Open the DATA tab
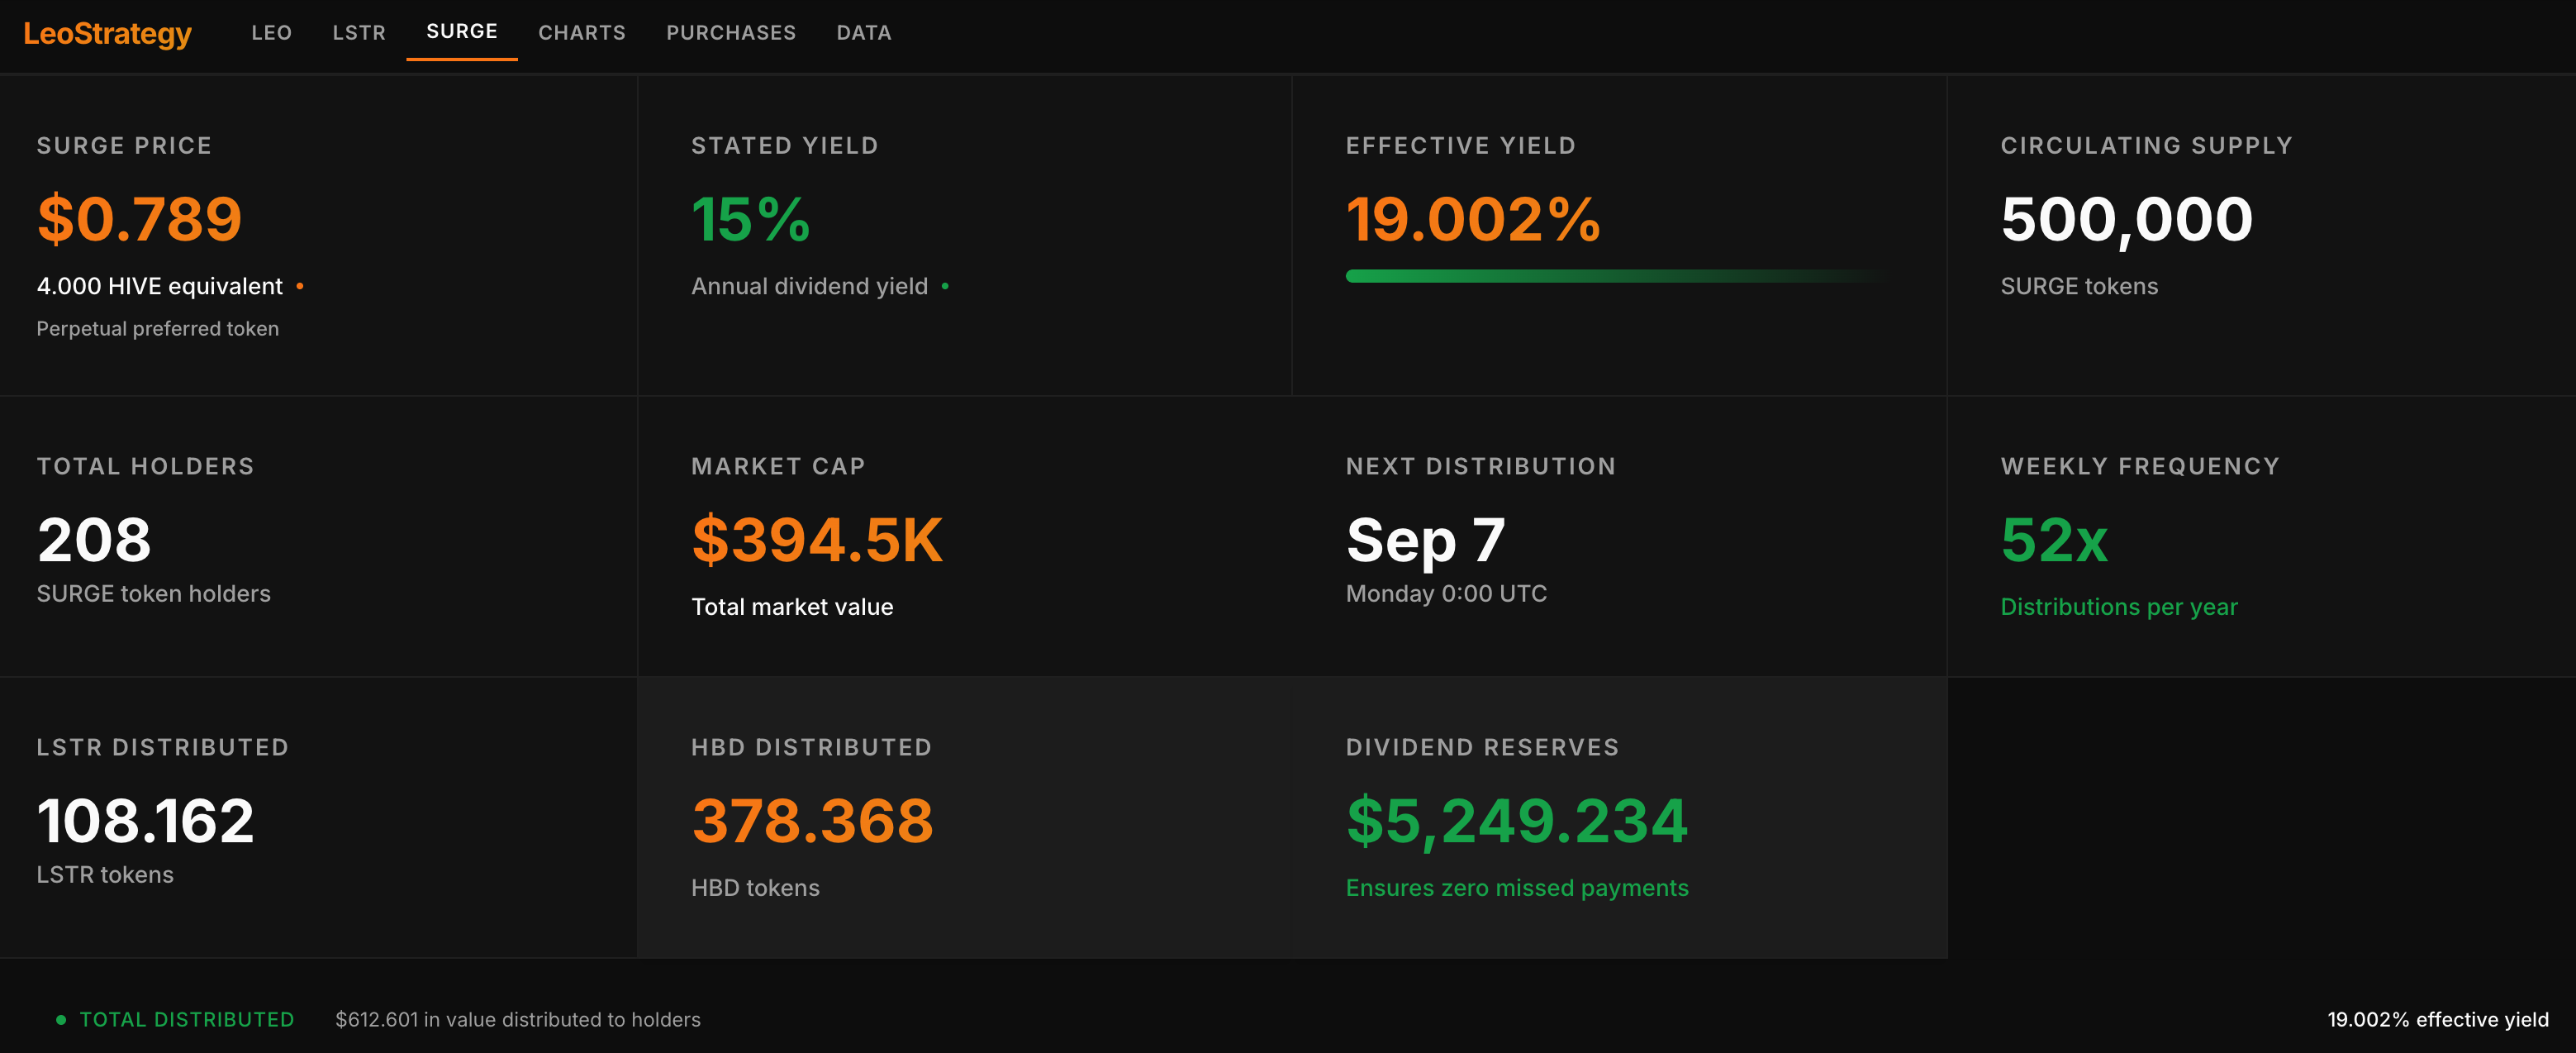Viewport: 2576px width, 1053px height. 863,33
